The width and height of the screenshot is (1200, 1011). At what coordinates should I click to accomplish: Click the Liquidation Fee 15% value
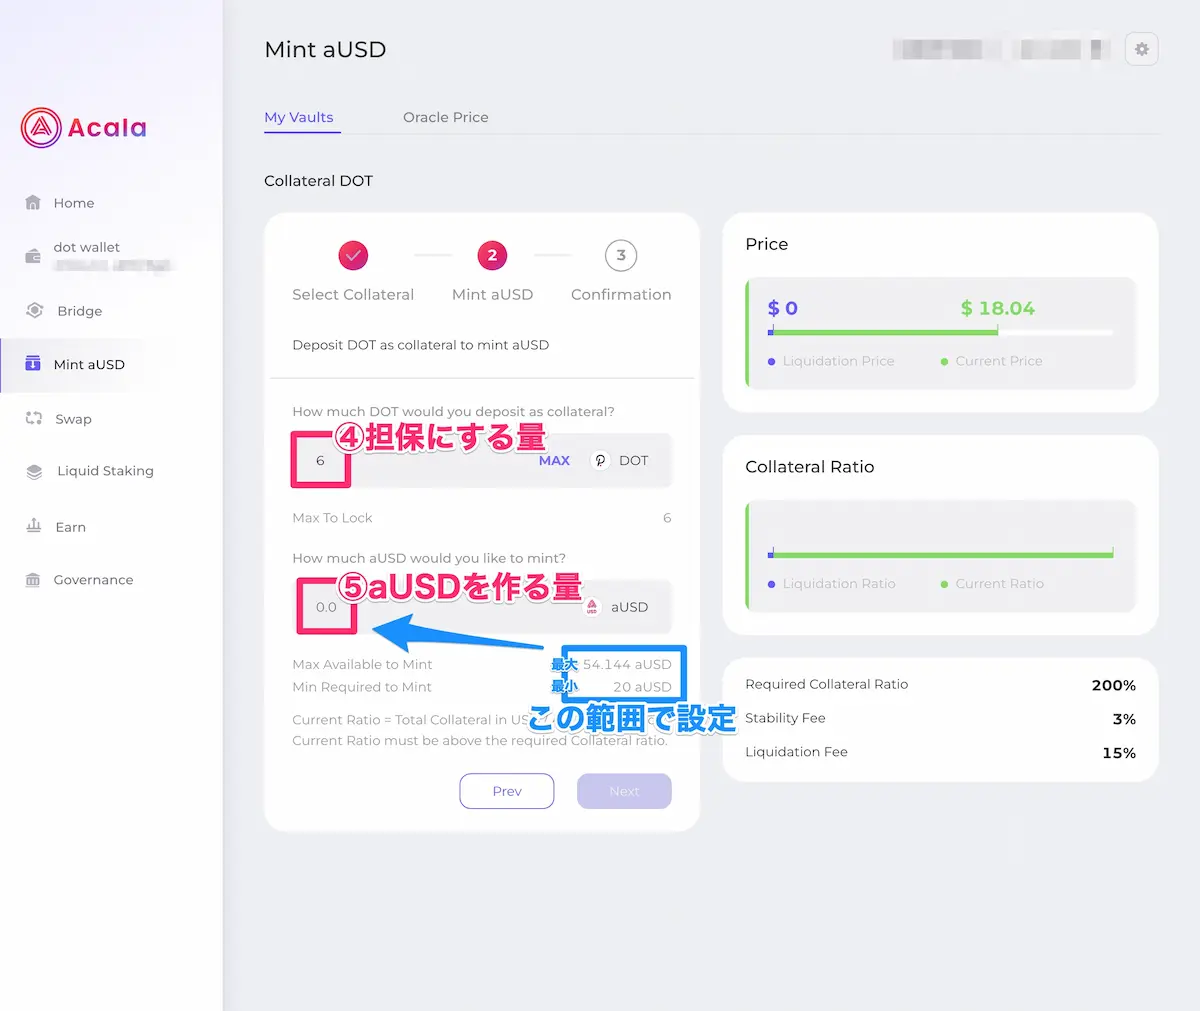pyautogui.click(x=1119, y=753)
